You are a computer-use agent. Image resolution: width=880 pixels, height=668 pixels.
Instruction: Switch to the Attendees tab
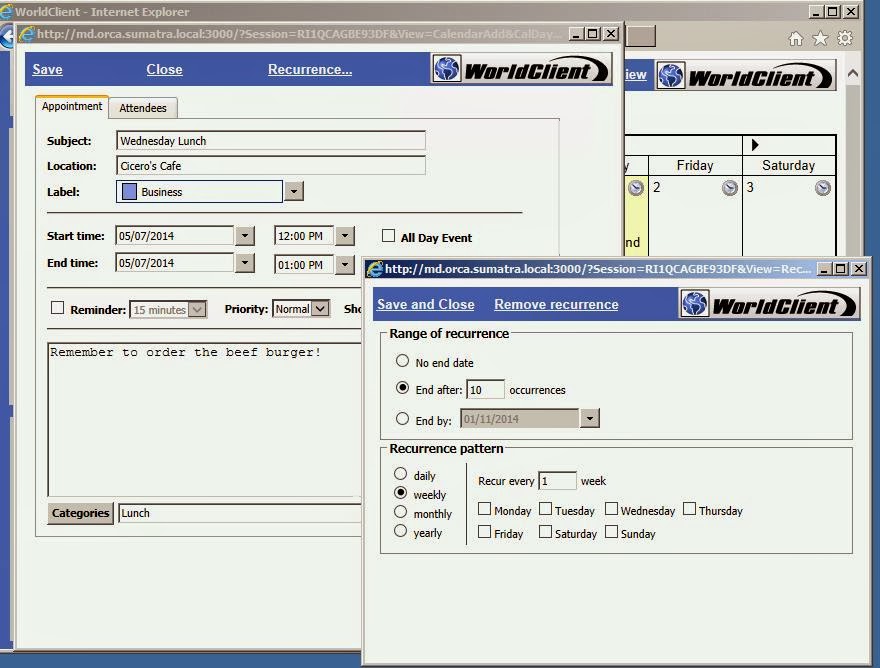[143, 108]
